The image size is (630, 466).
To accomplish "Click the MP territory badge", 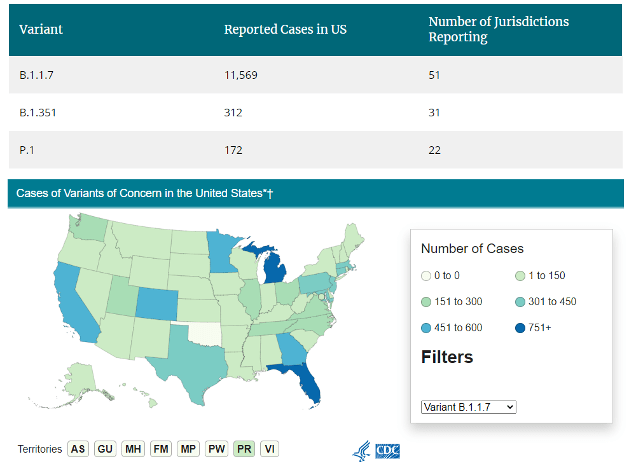I will tap(187, 450).
